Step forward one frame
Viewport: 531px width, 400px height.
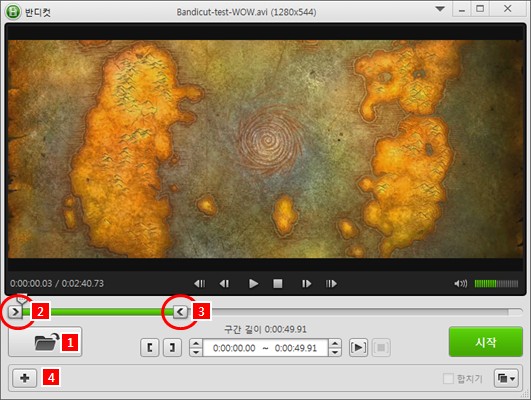[x=306, y=283]
